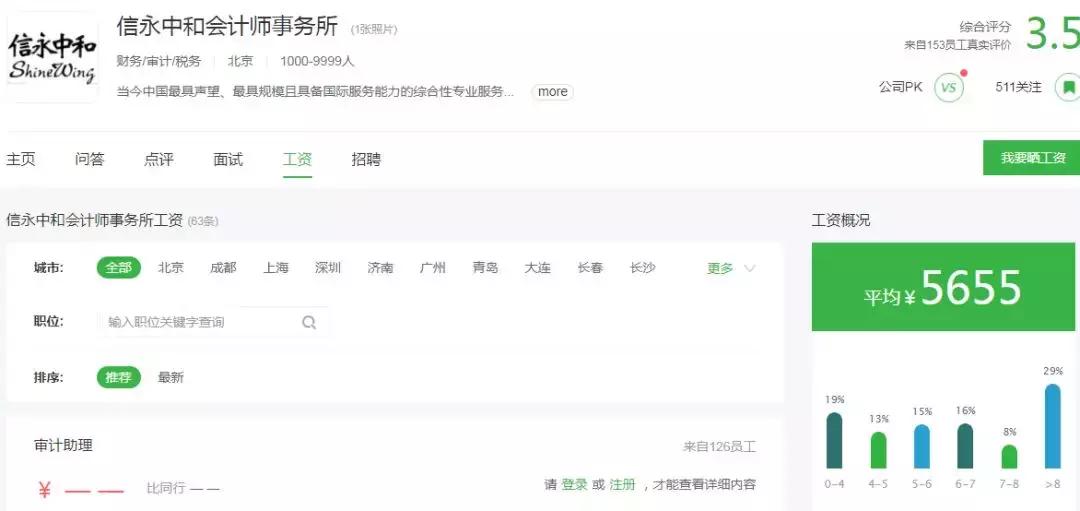
Task: Click the 公司PK label
Action: coord(900,87)
